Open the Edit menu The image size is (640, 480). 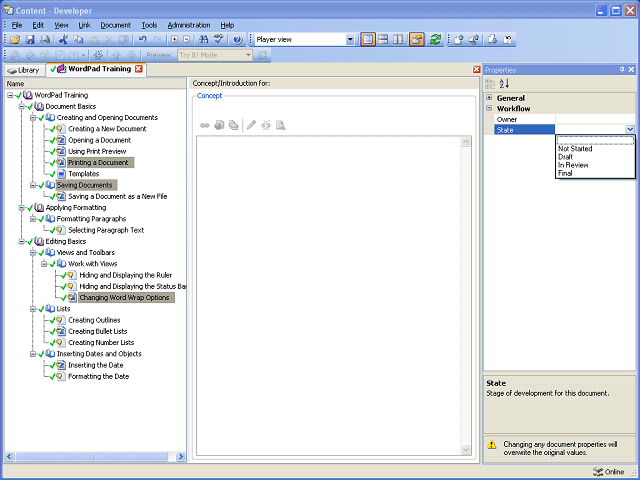(38, 25)
